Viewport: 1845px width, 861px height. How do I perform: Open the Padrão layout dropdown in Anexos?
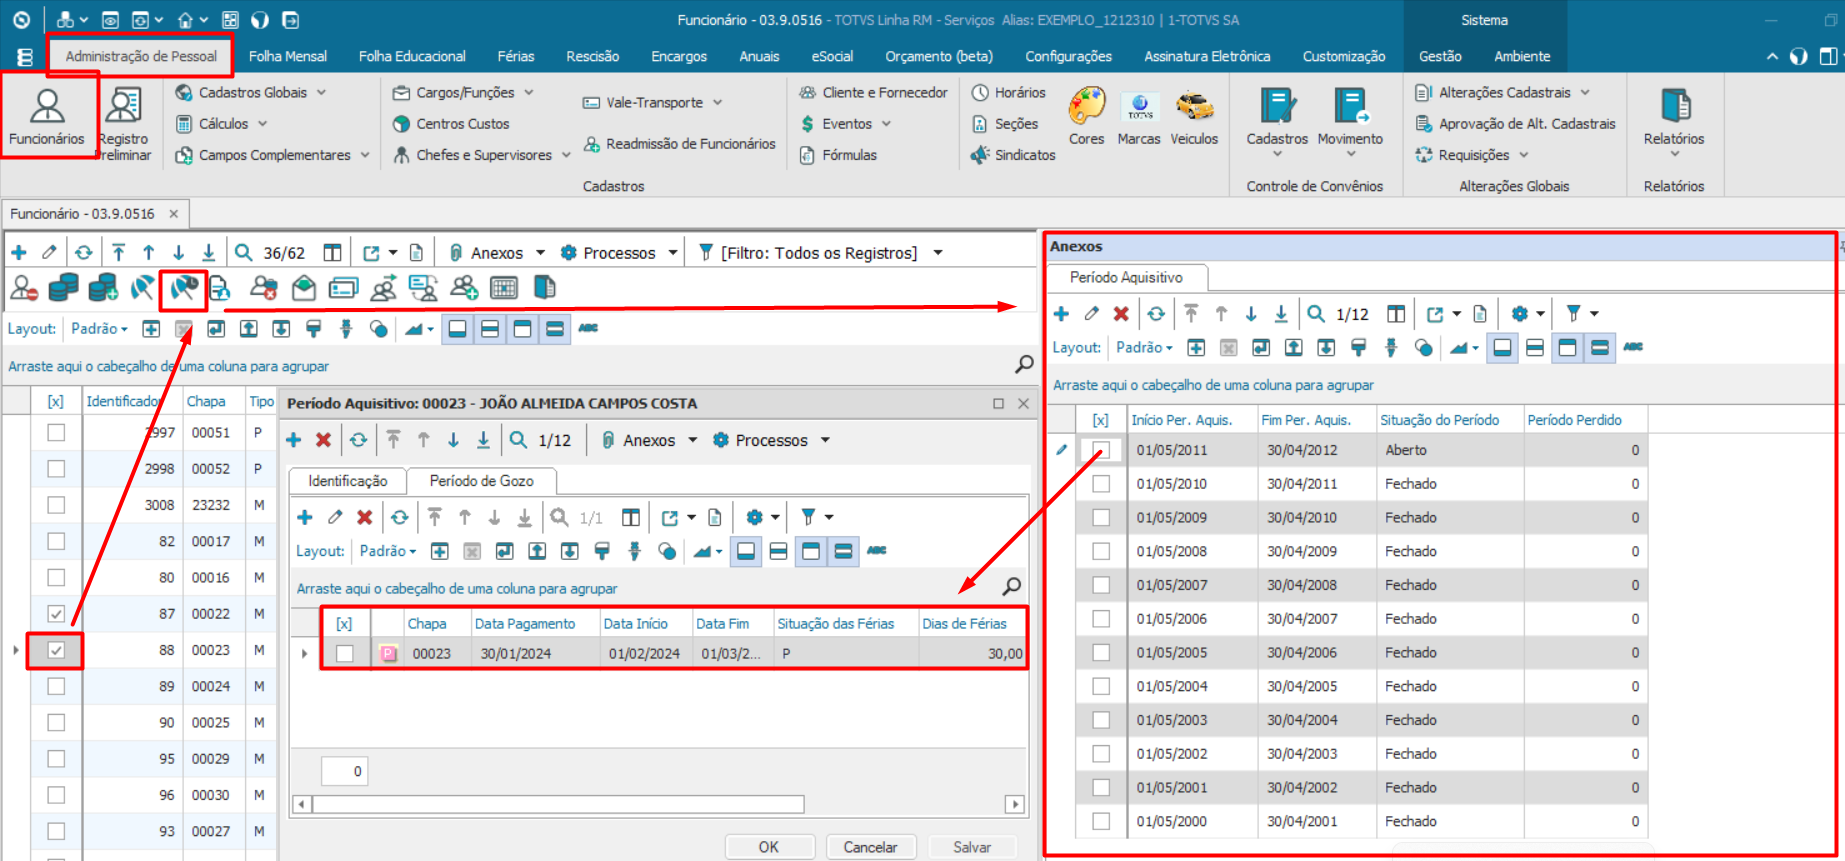(1145, 348)
